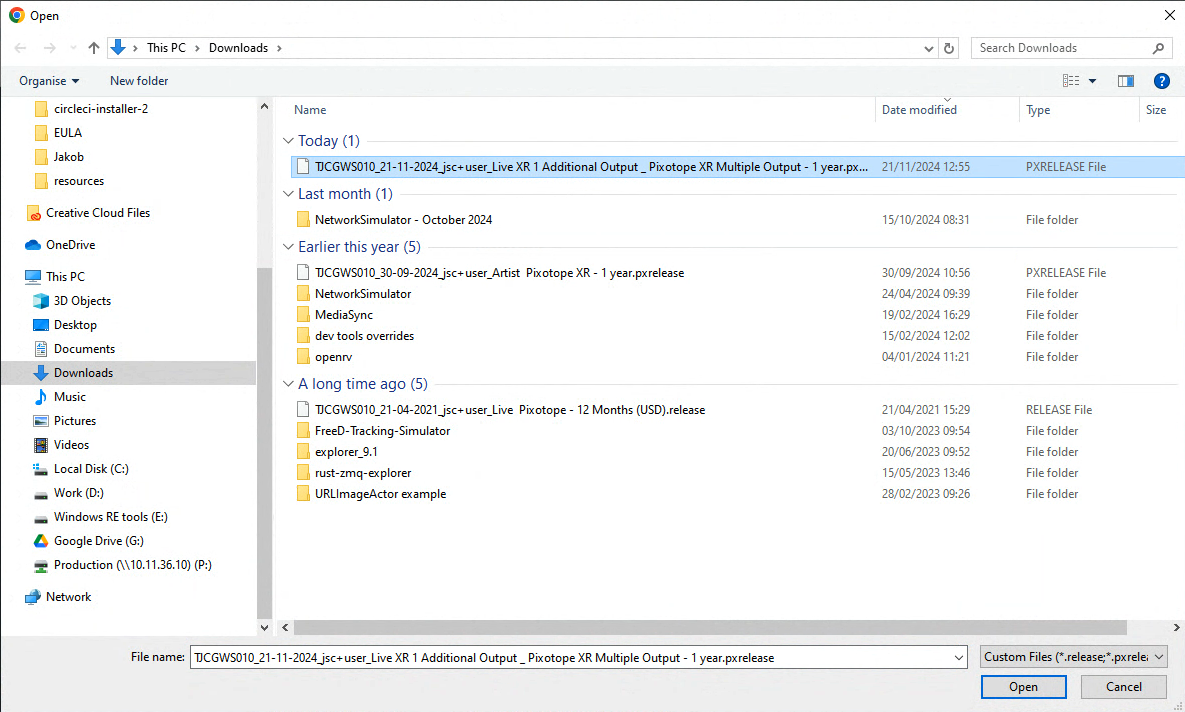The width and height of the screenshot is (1185, 712).
Task: Open address bar history dropdown
Action: (929, 48)
